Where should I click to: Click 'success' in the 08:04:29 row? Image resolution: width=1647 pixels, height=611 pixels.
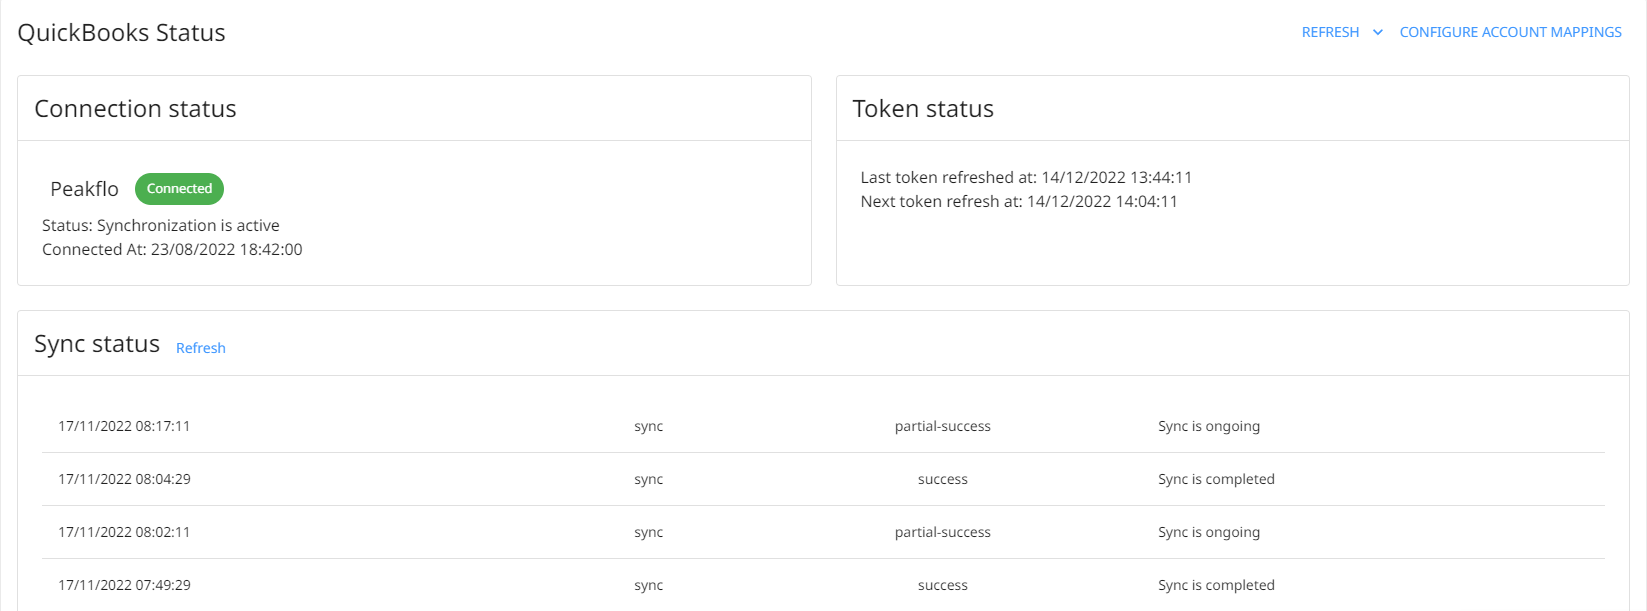click(943, 479)
